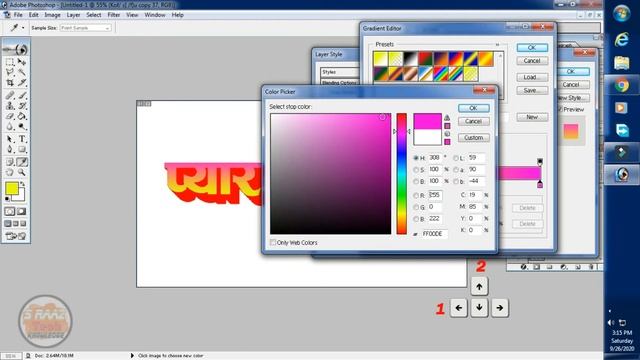The image size is (640, 360).
Task: Select the Blur tool
Action: click(x=10, y=127)
